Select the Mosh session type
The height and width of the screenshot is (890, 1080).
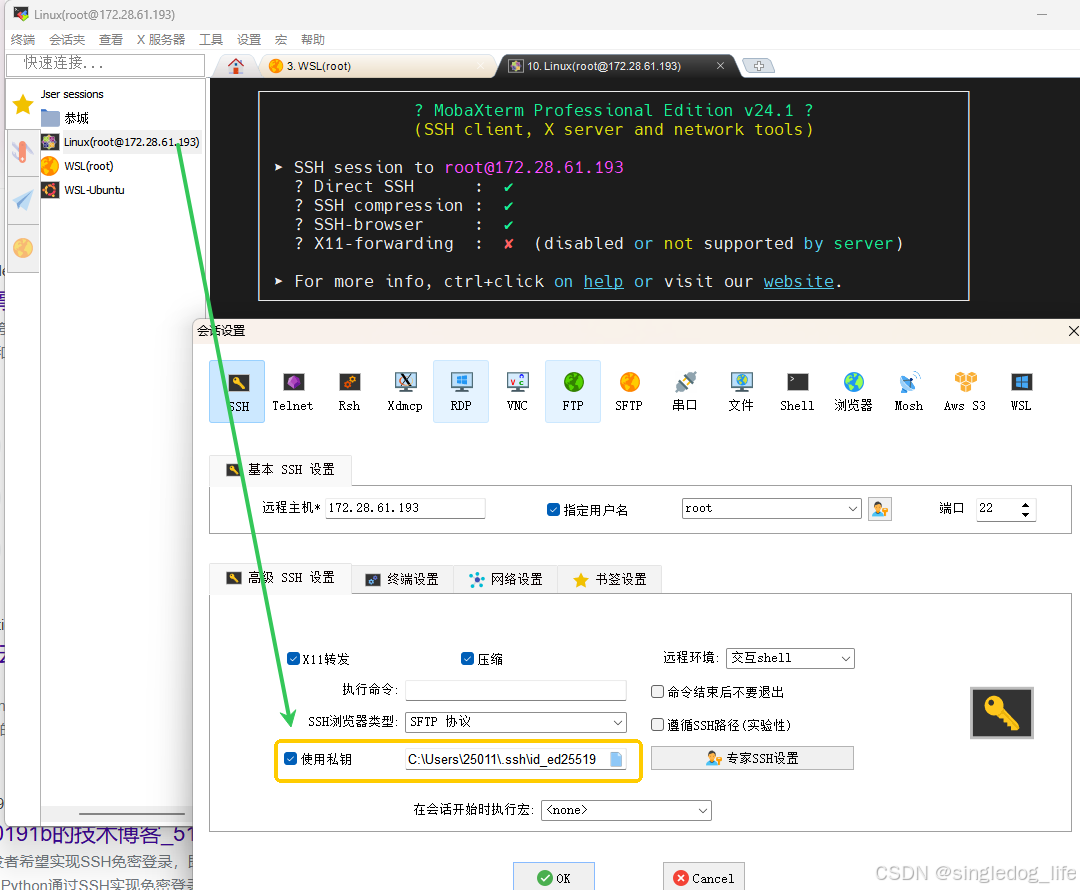point(909,391)
